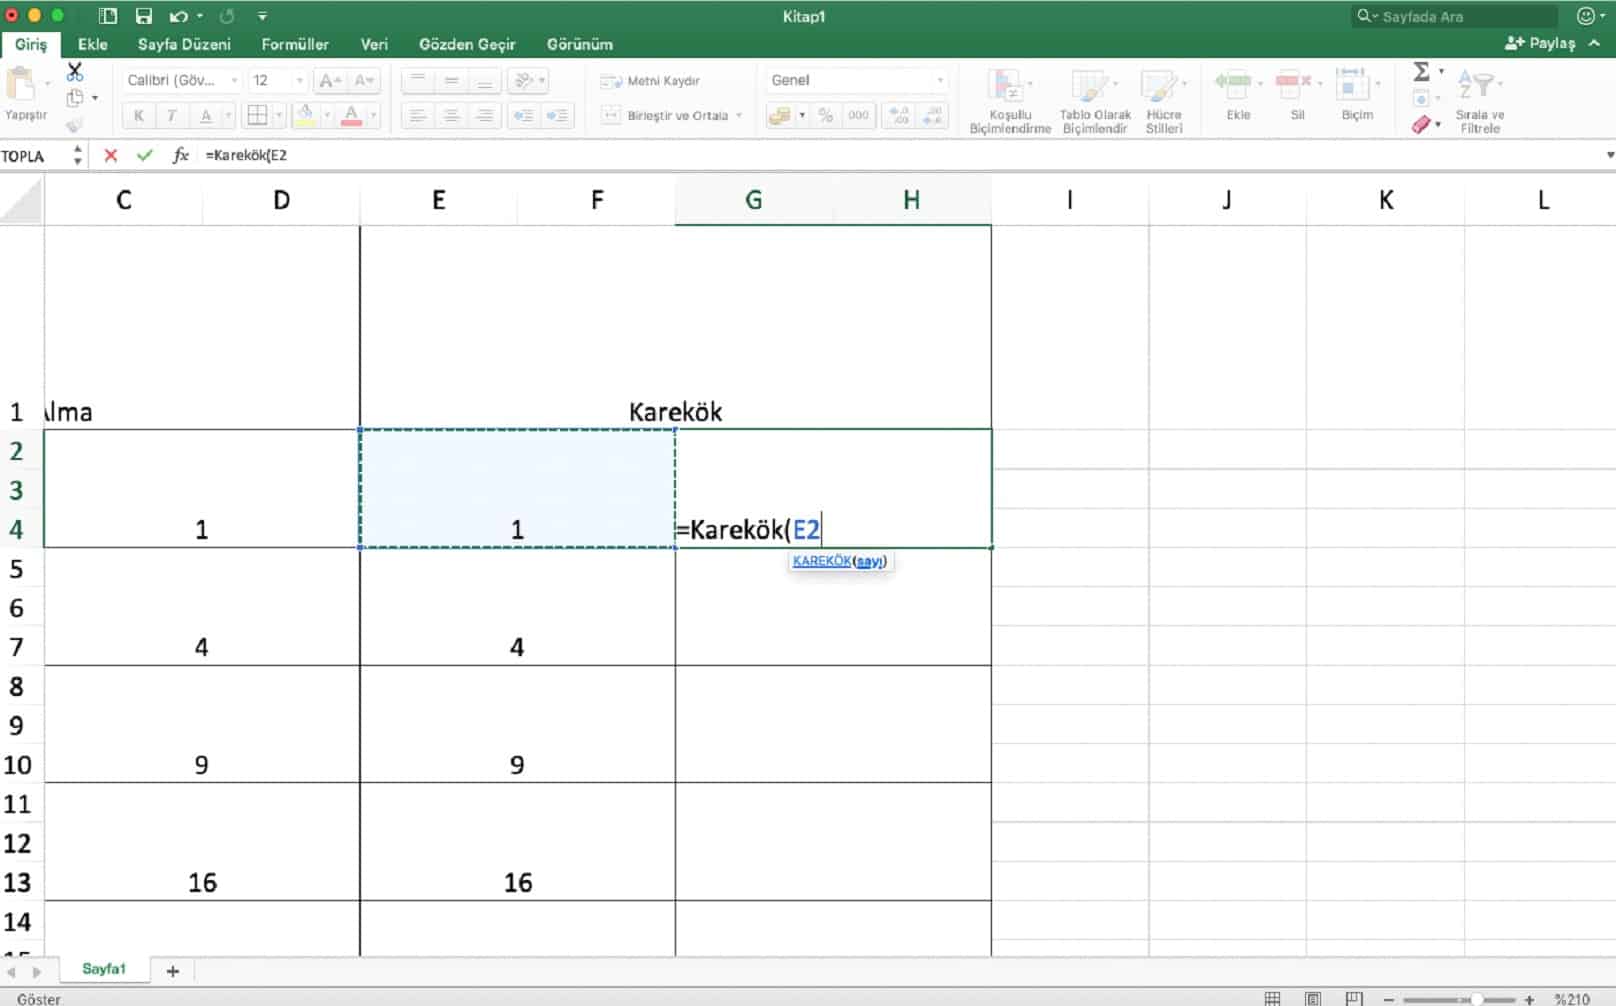The width and height of the screenshot is (1616, 1006).
Task: Click the Save icon in title bar
Action: 143,16
